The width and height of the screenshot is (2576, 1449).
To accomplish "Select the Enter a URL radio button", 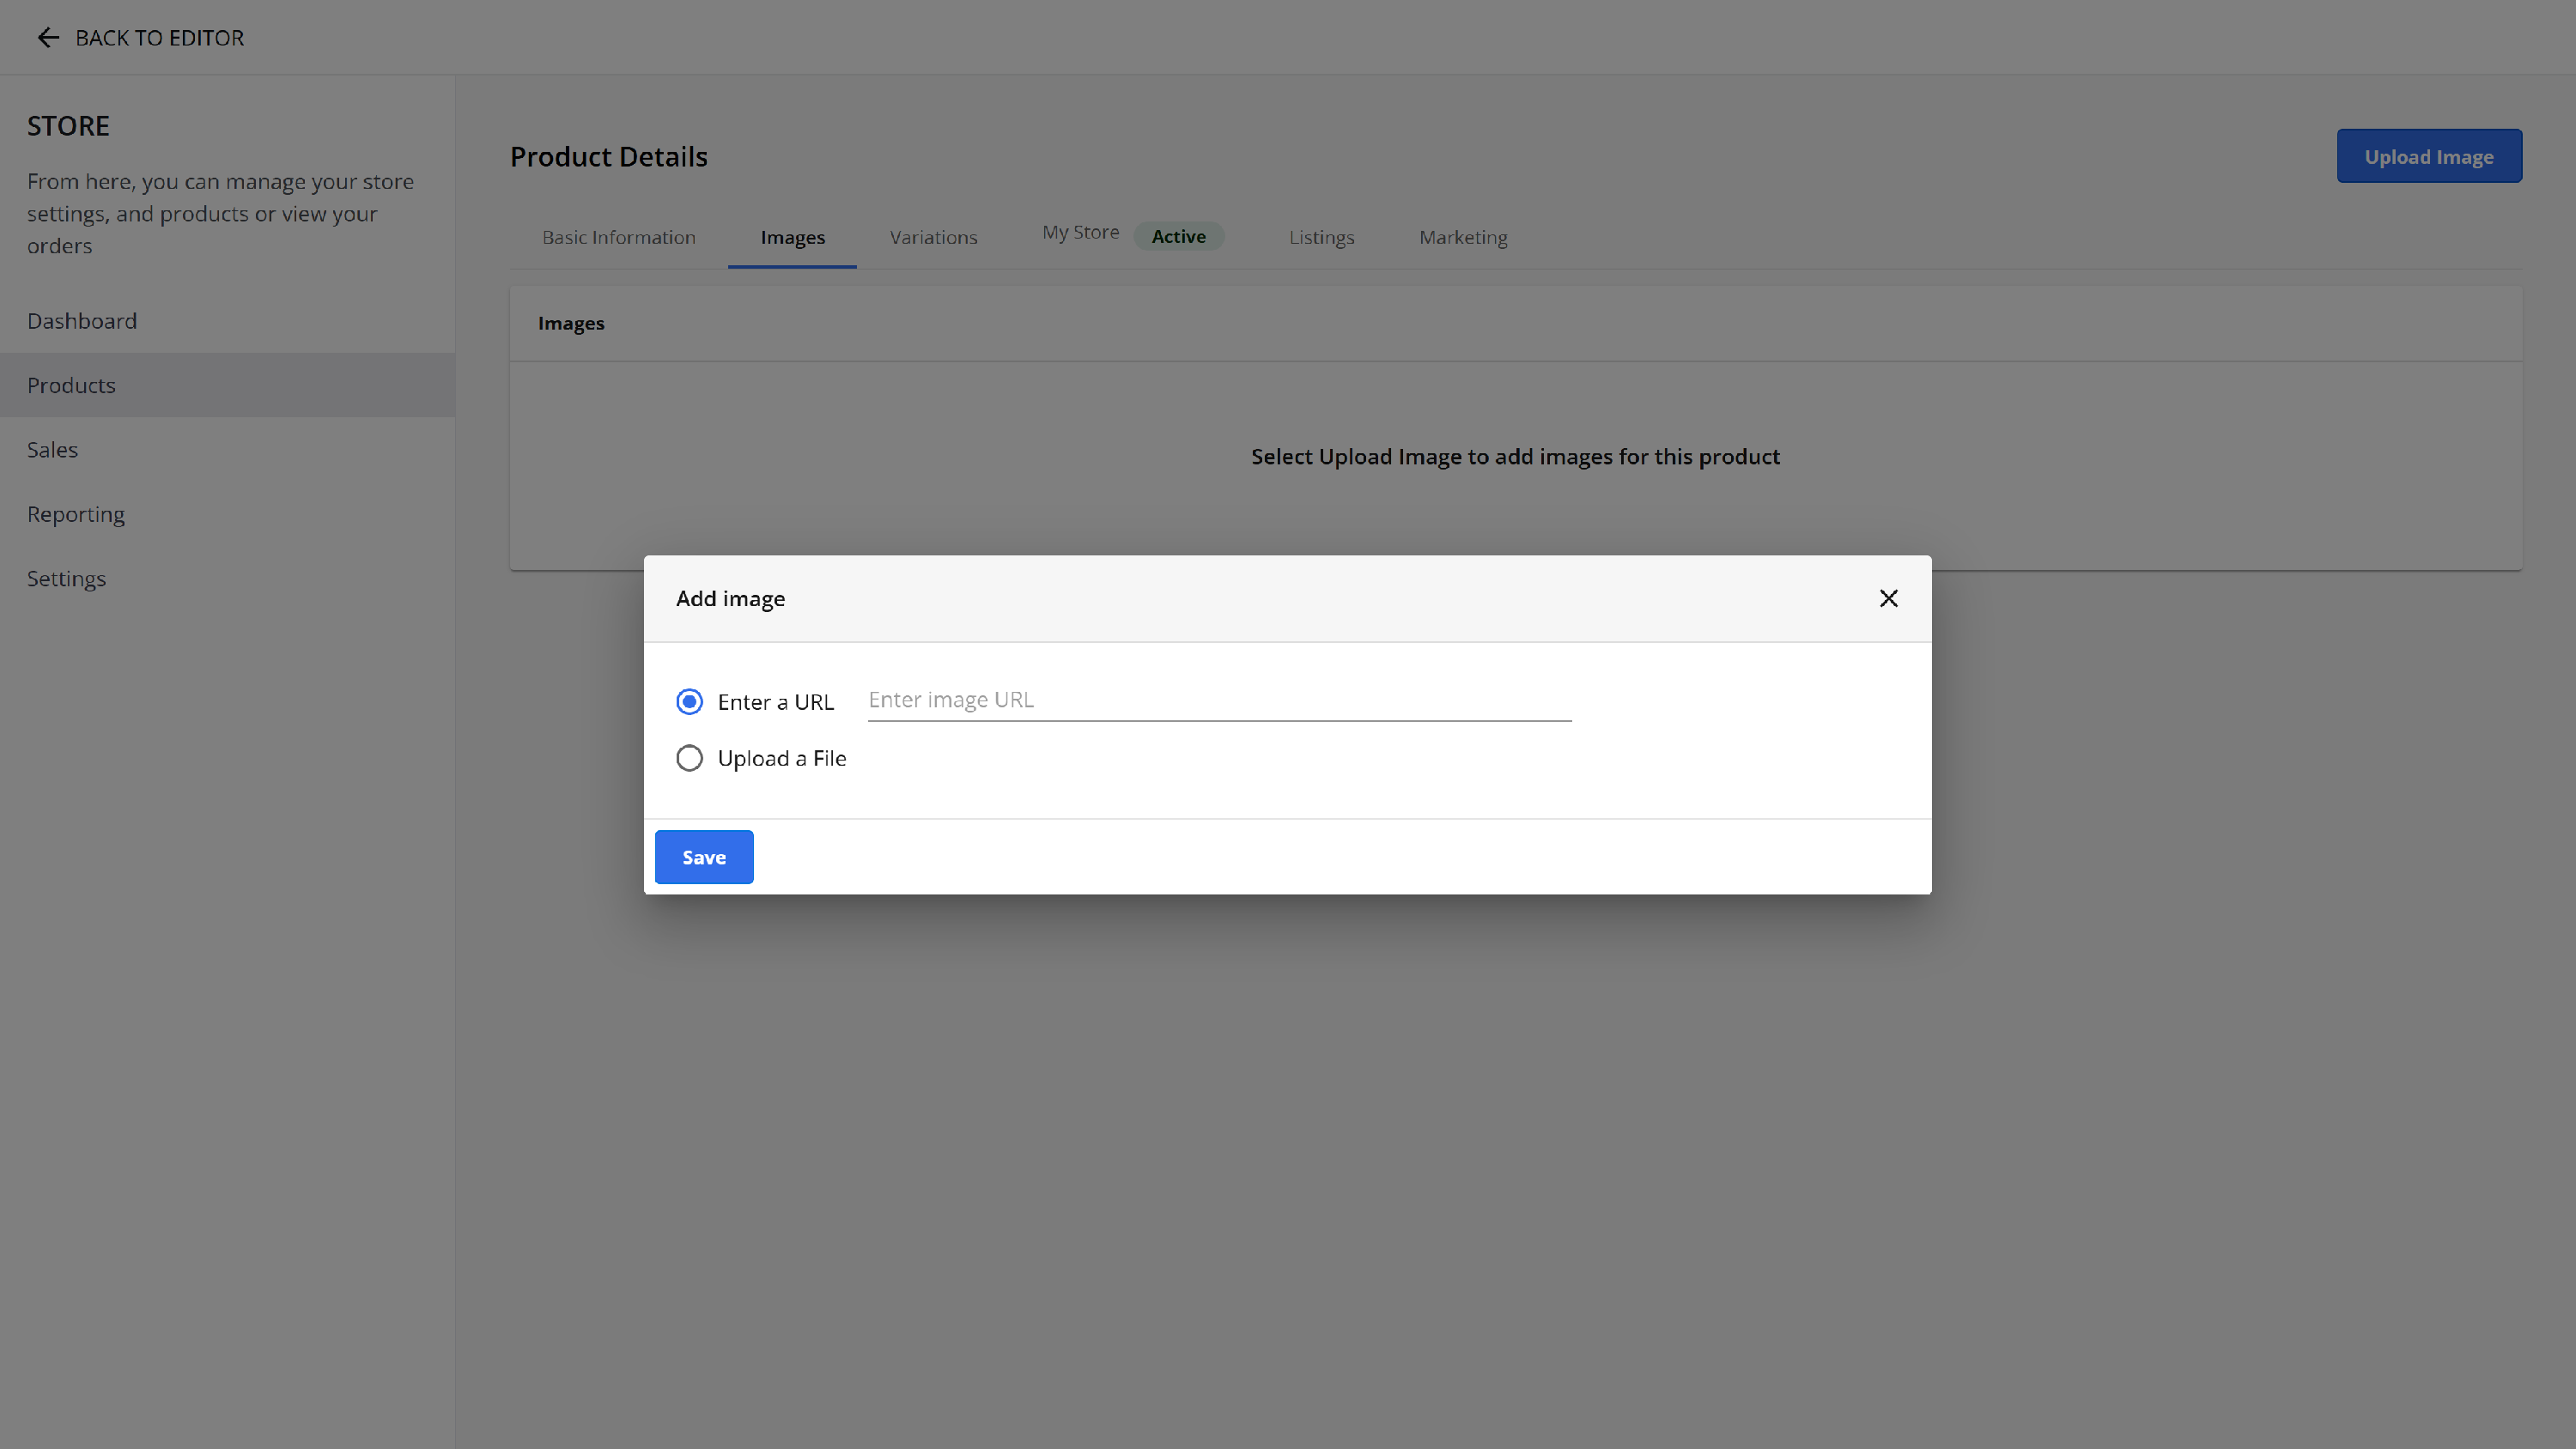I will [689, 702].
